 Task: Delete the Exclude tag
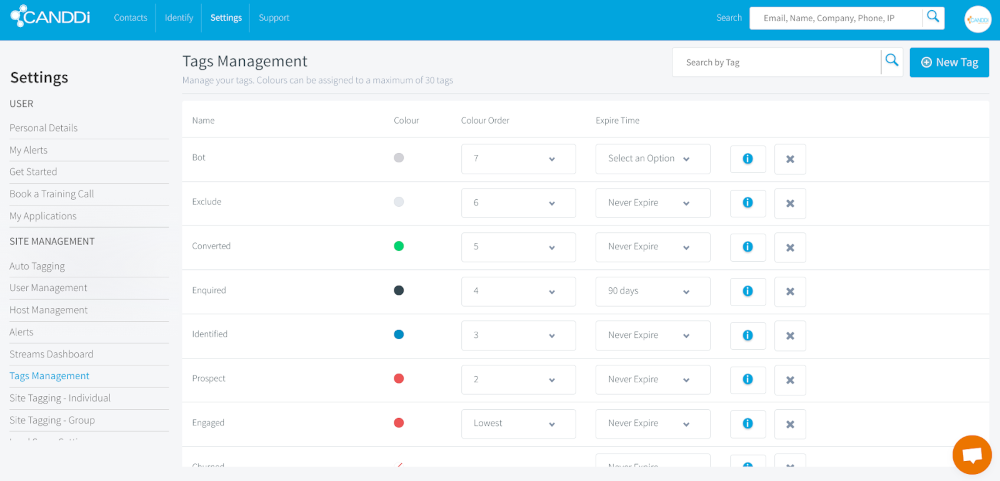pyautogui.click(x=790, y=203)
